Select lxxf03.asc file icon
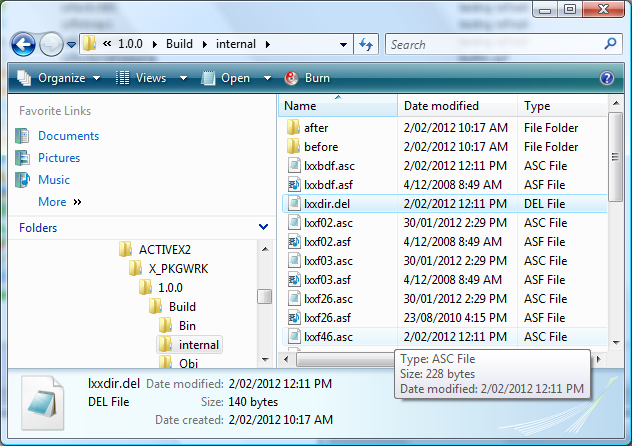The height and width of the screenshot is (446, 632). pos(294,260)
